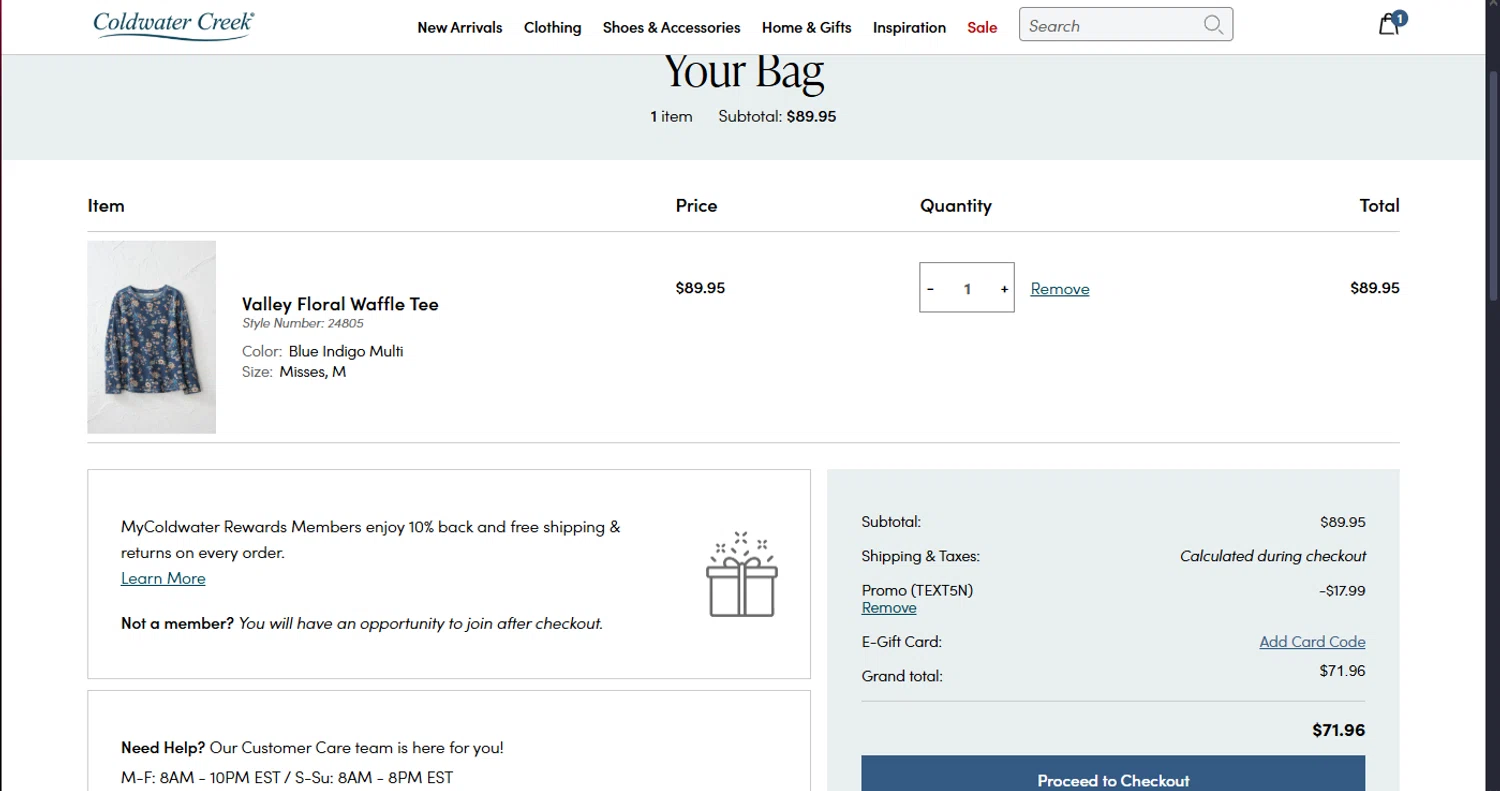Click Add Card Code link
This screenshot has height=791, width=1500.
[1312, 642]
